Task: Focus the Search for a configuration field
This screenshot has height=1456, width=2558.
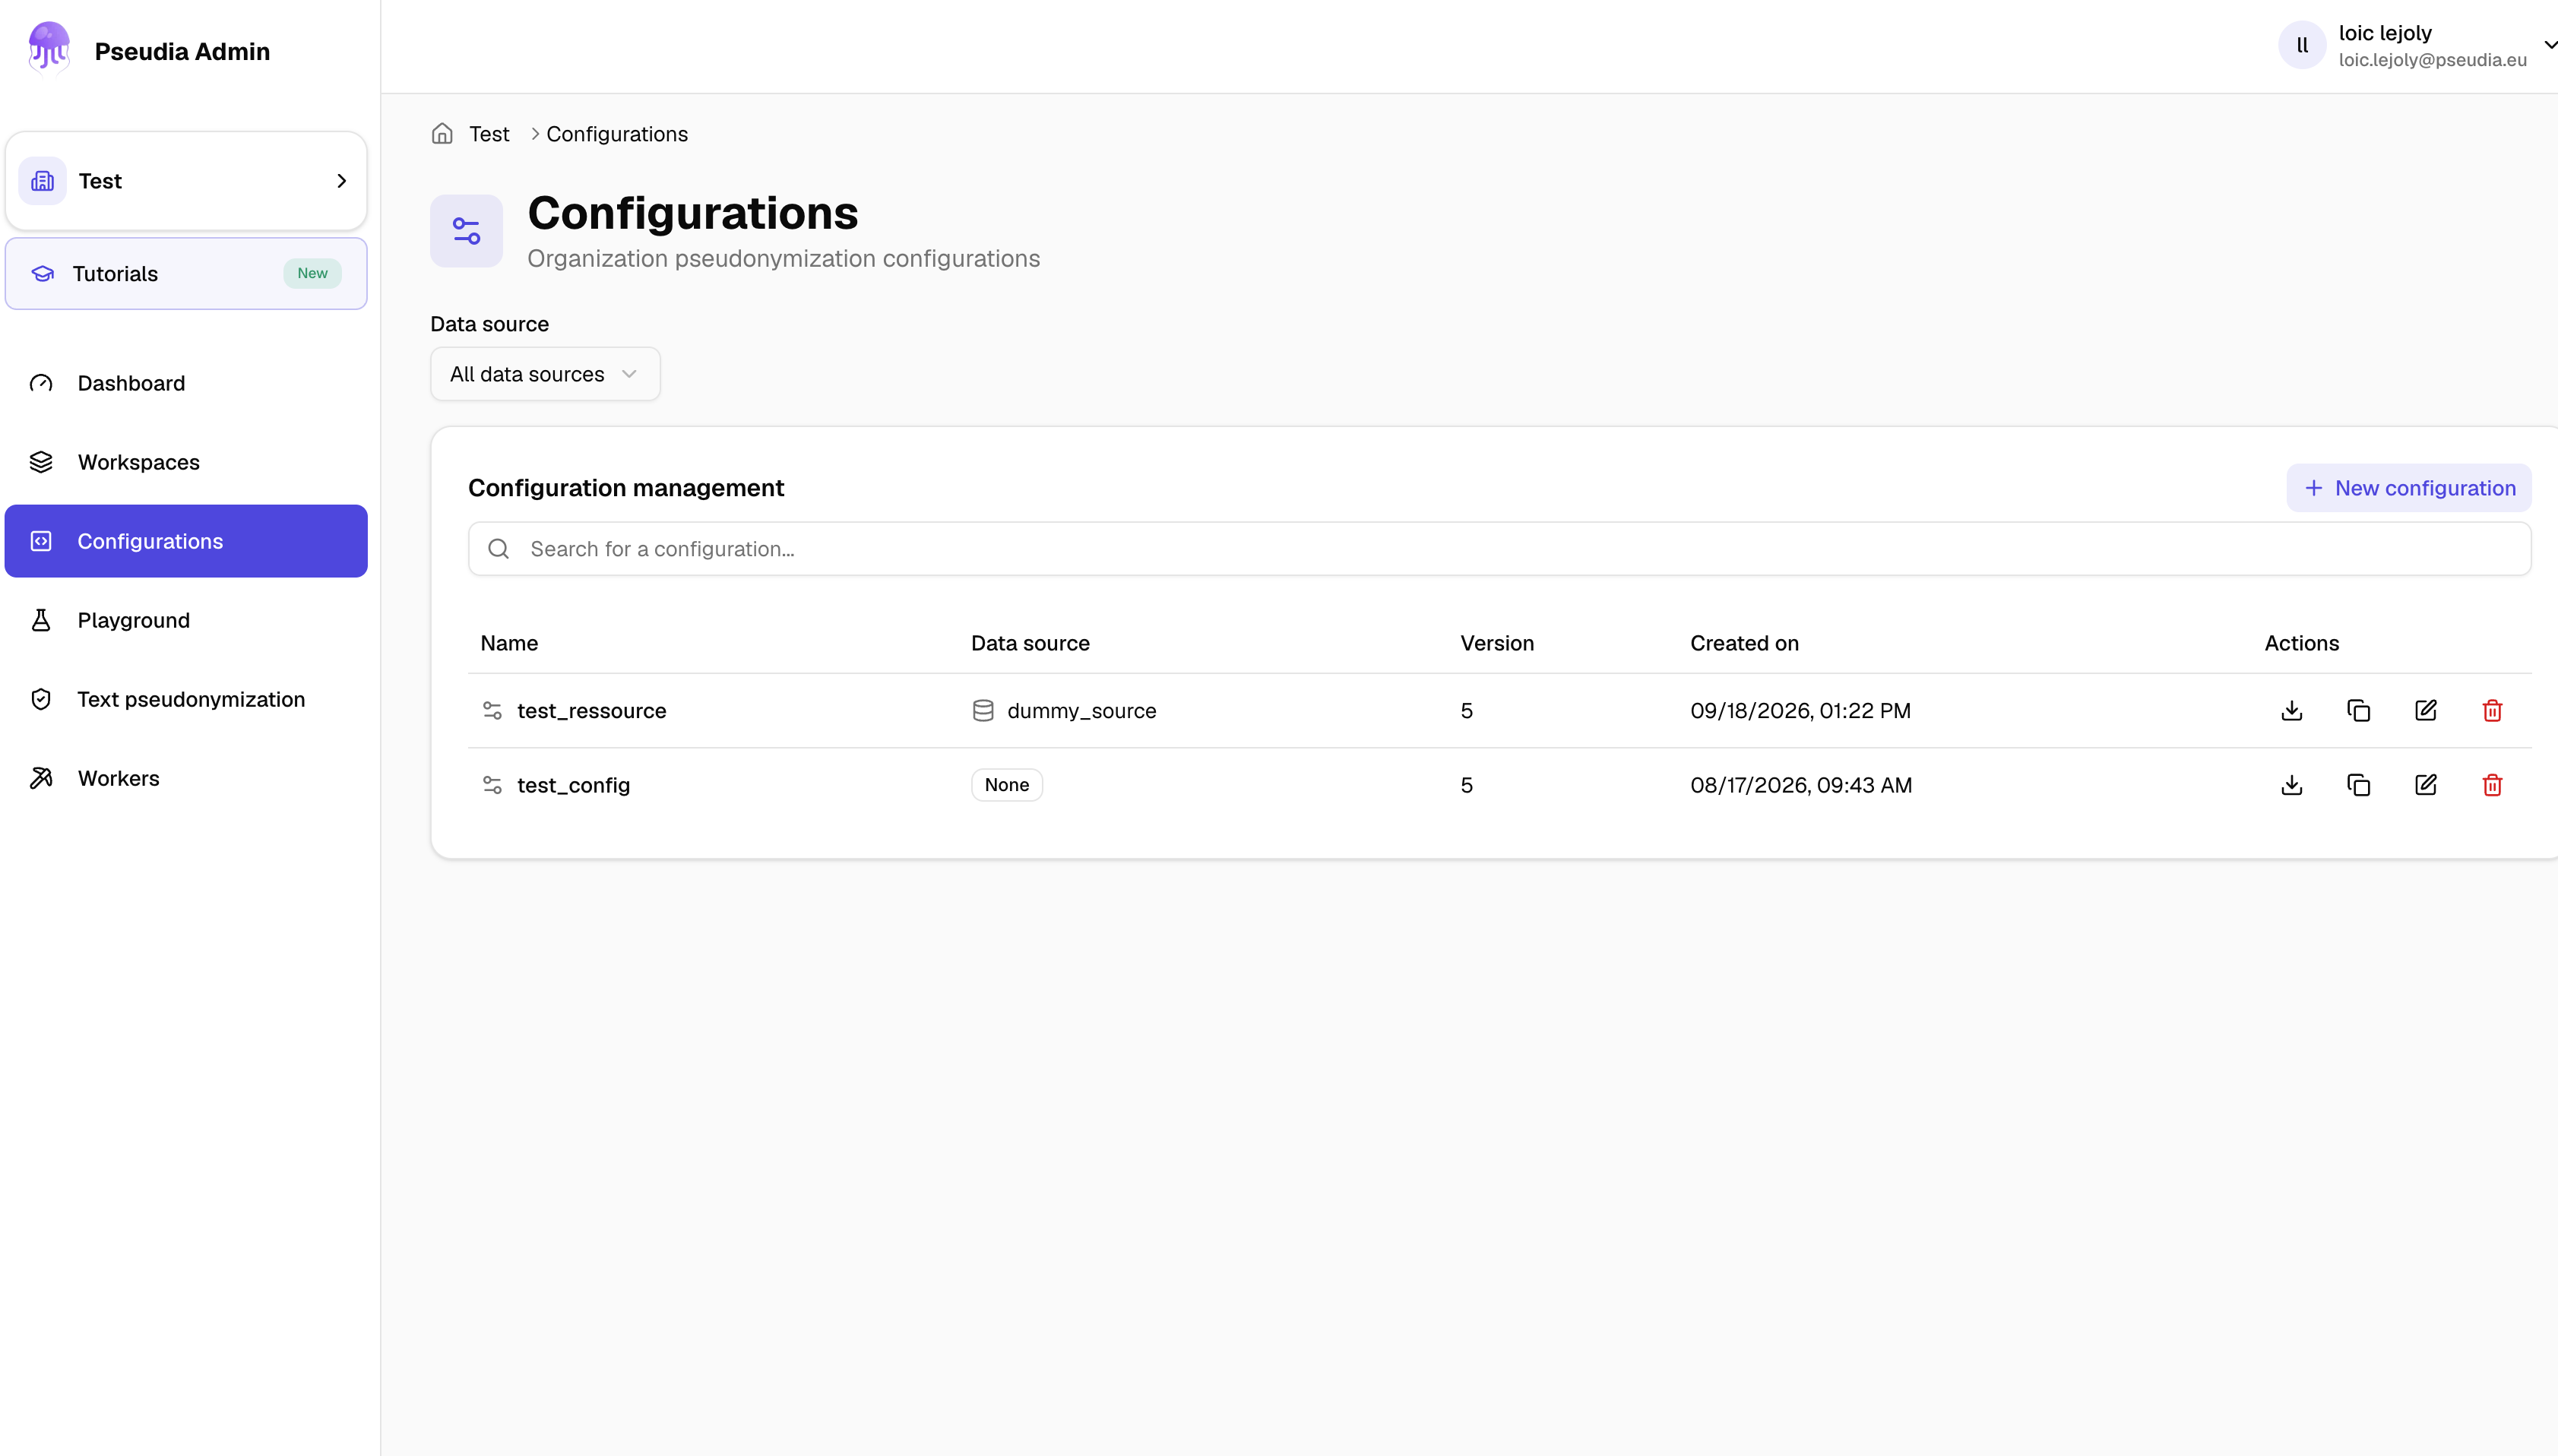Action: pyautogui.click(x=1499, y=549)
